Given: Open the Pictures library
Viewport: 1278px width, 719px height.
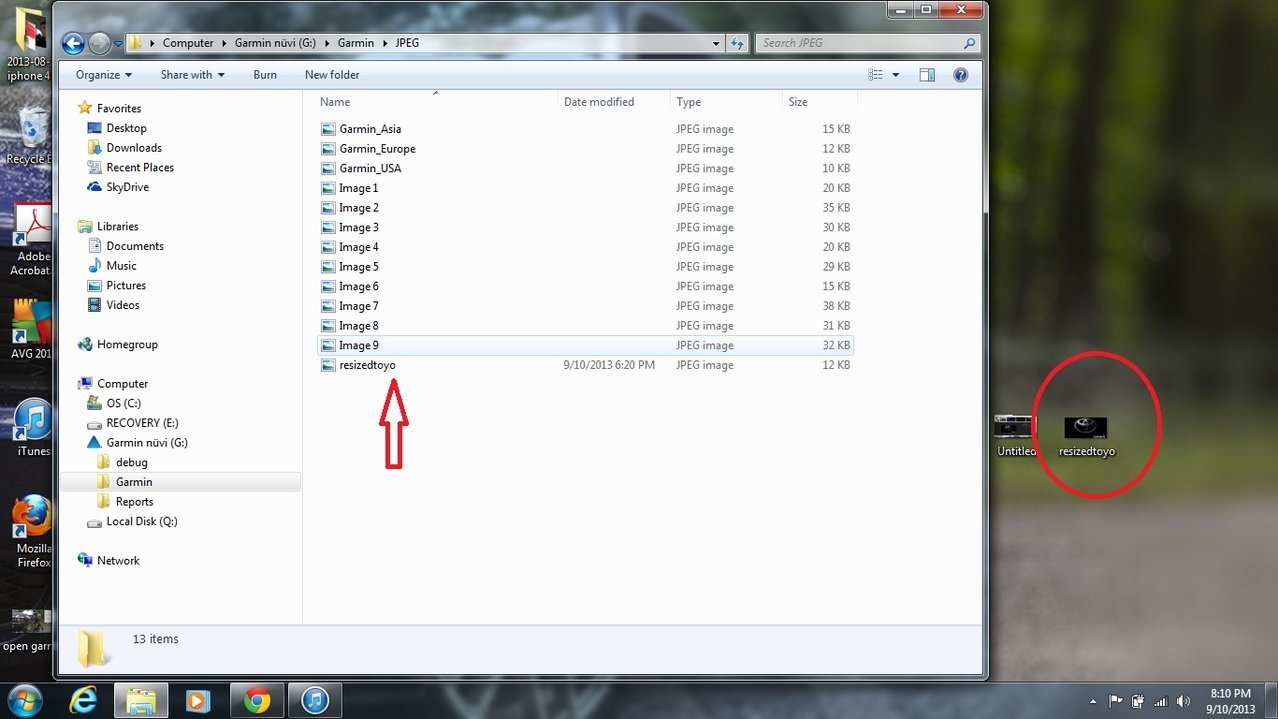Looking at the screenshot, I should [x=126, y=285].
